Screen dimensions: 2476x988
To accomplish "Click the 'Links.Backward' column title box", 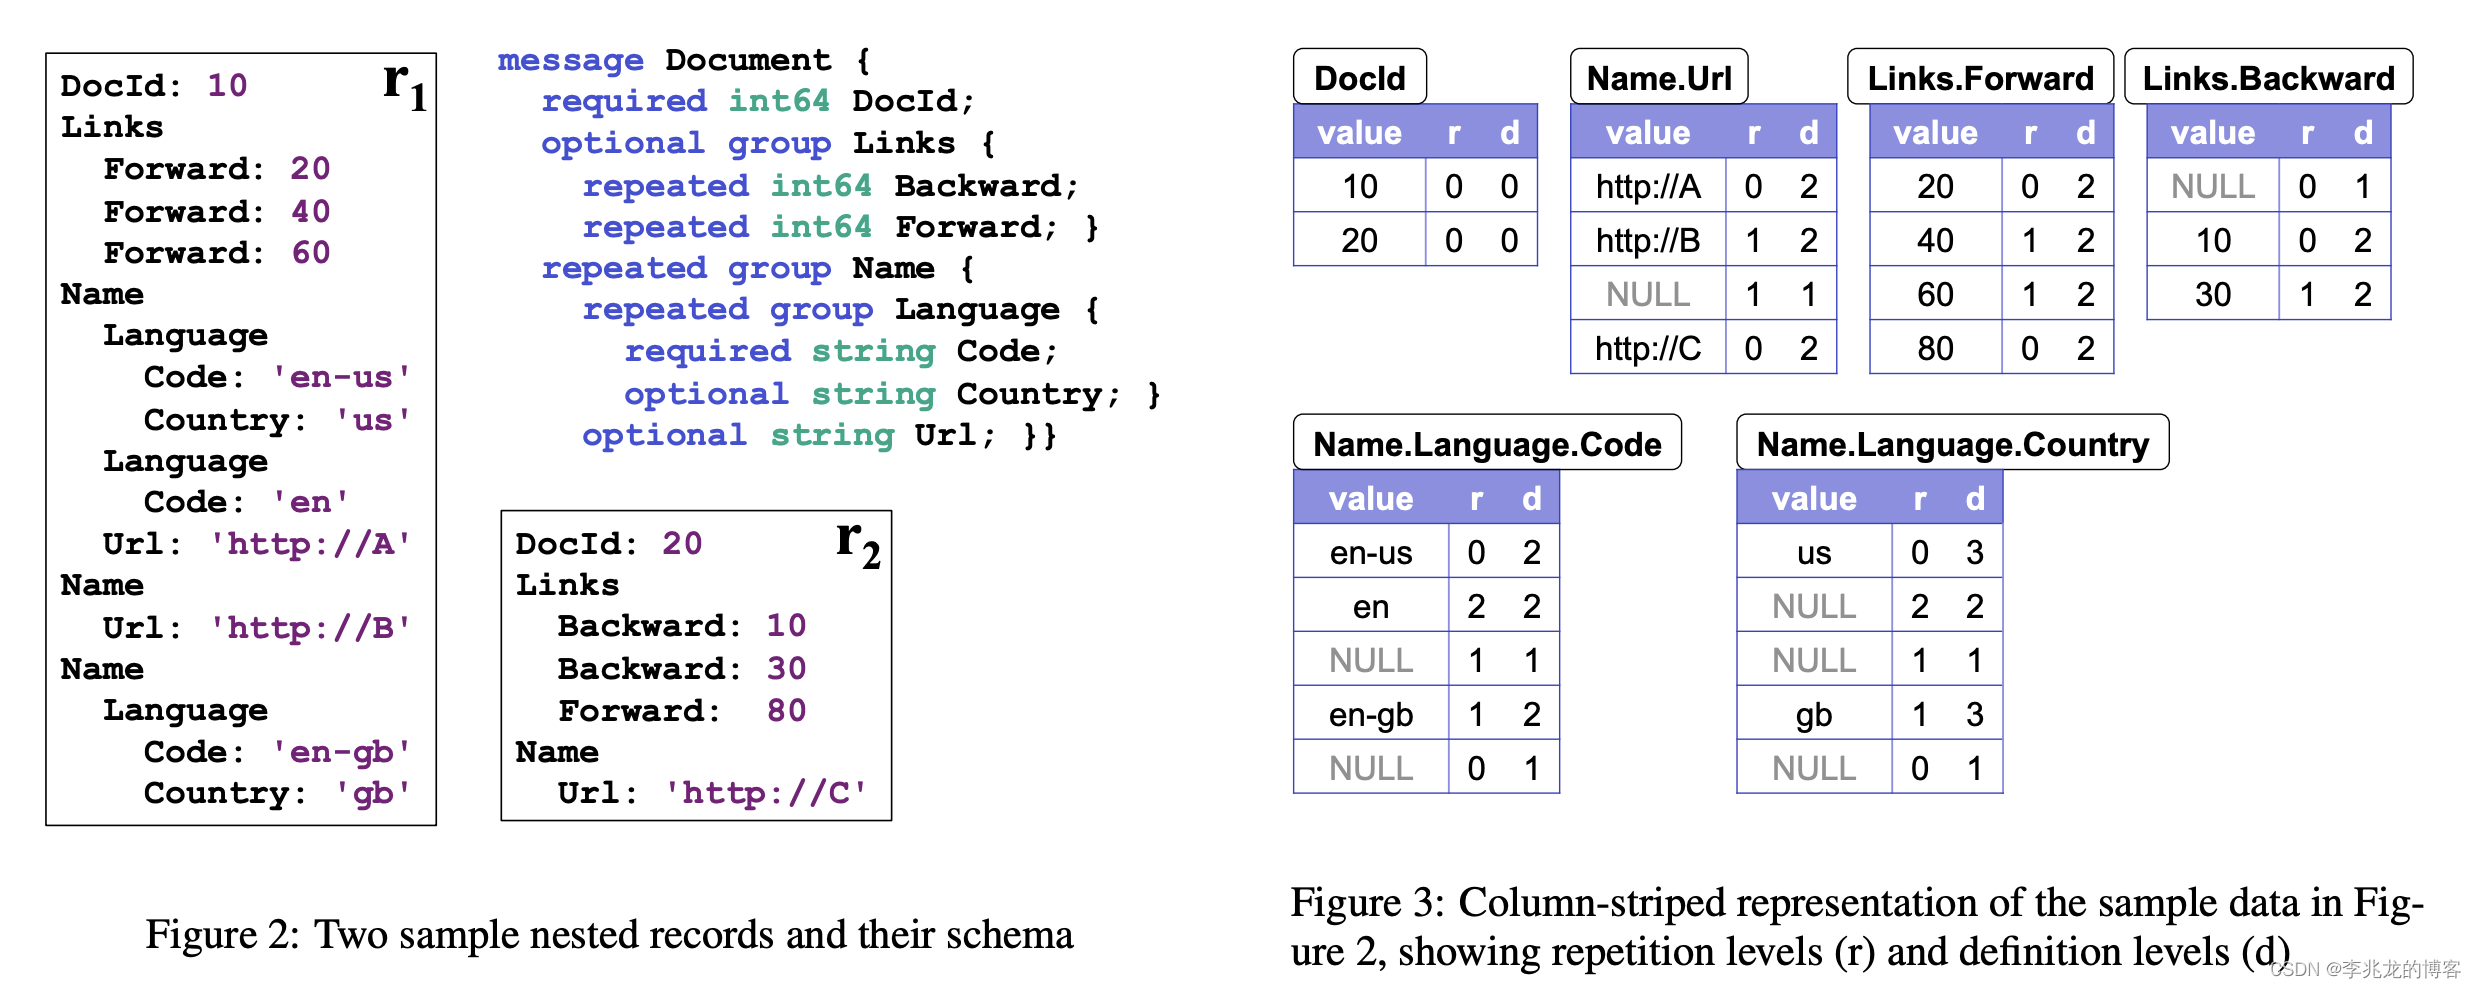I will 2268,77.
